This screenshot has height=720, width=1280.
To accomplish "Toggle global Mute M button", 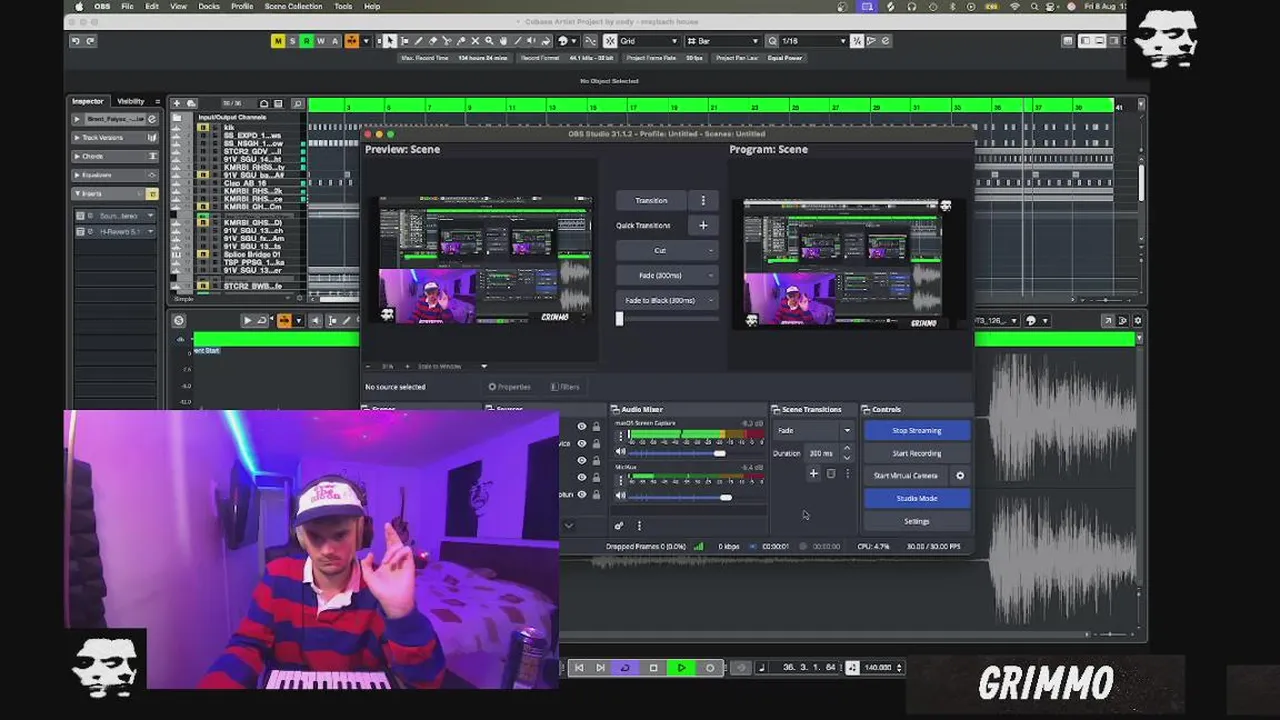I will point(278,41).
